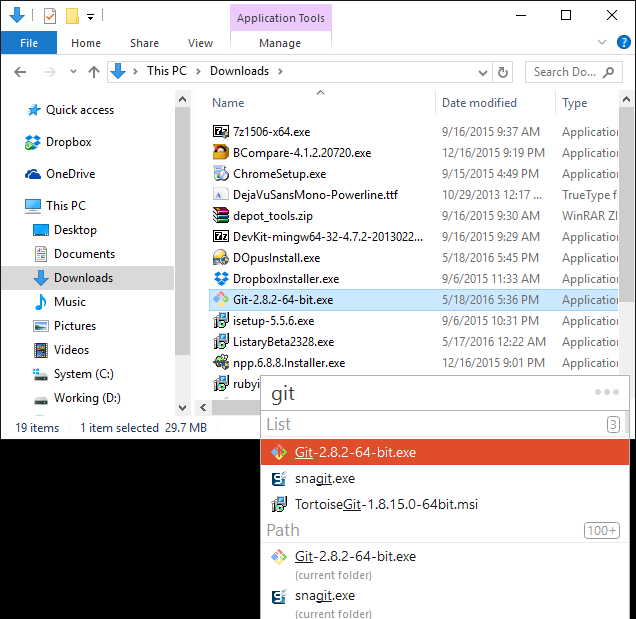This screenshot has width=636, height=619.
Task: Click horizontal scrollbar left arrow
Action: pos(203,407)
